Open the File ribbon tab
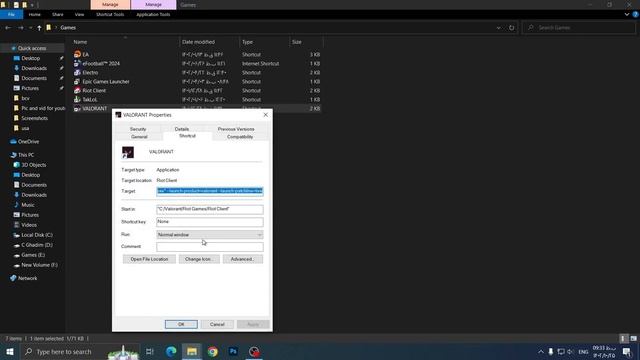Screen dimensions: 640x360 click(x=11, y=14)
